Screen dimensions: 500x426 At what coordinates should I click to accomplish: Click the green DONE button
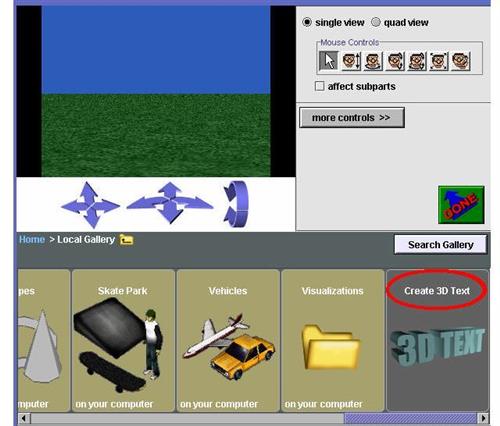[461, 205]
